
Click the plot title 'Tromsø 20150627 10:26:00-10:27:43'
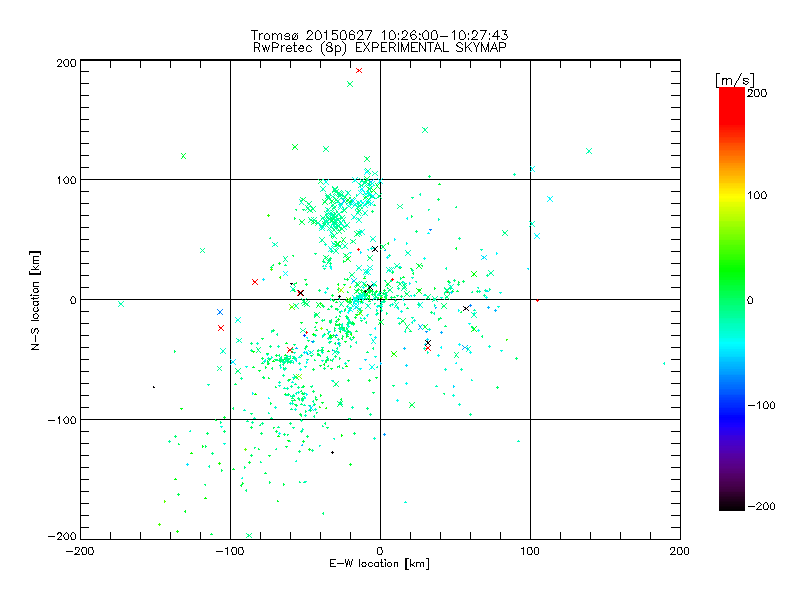tap(379, 35)
